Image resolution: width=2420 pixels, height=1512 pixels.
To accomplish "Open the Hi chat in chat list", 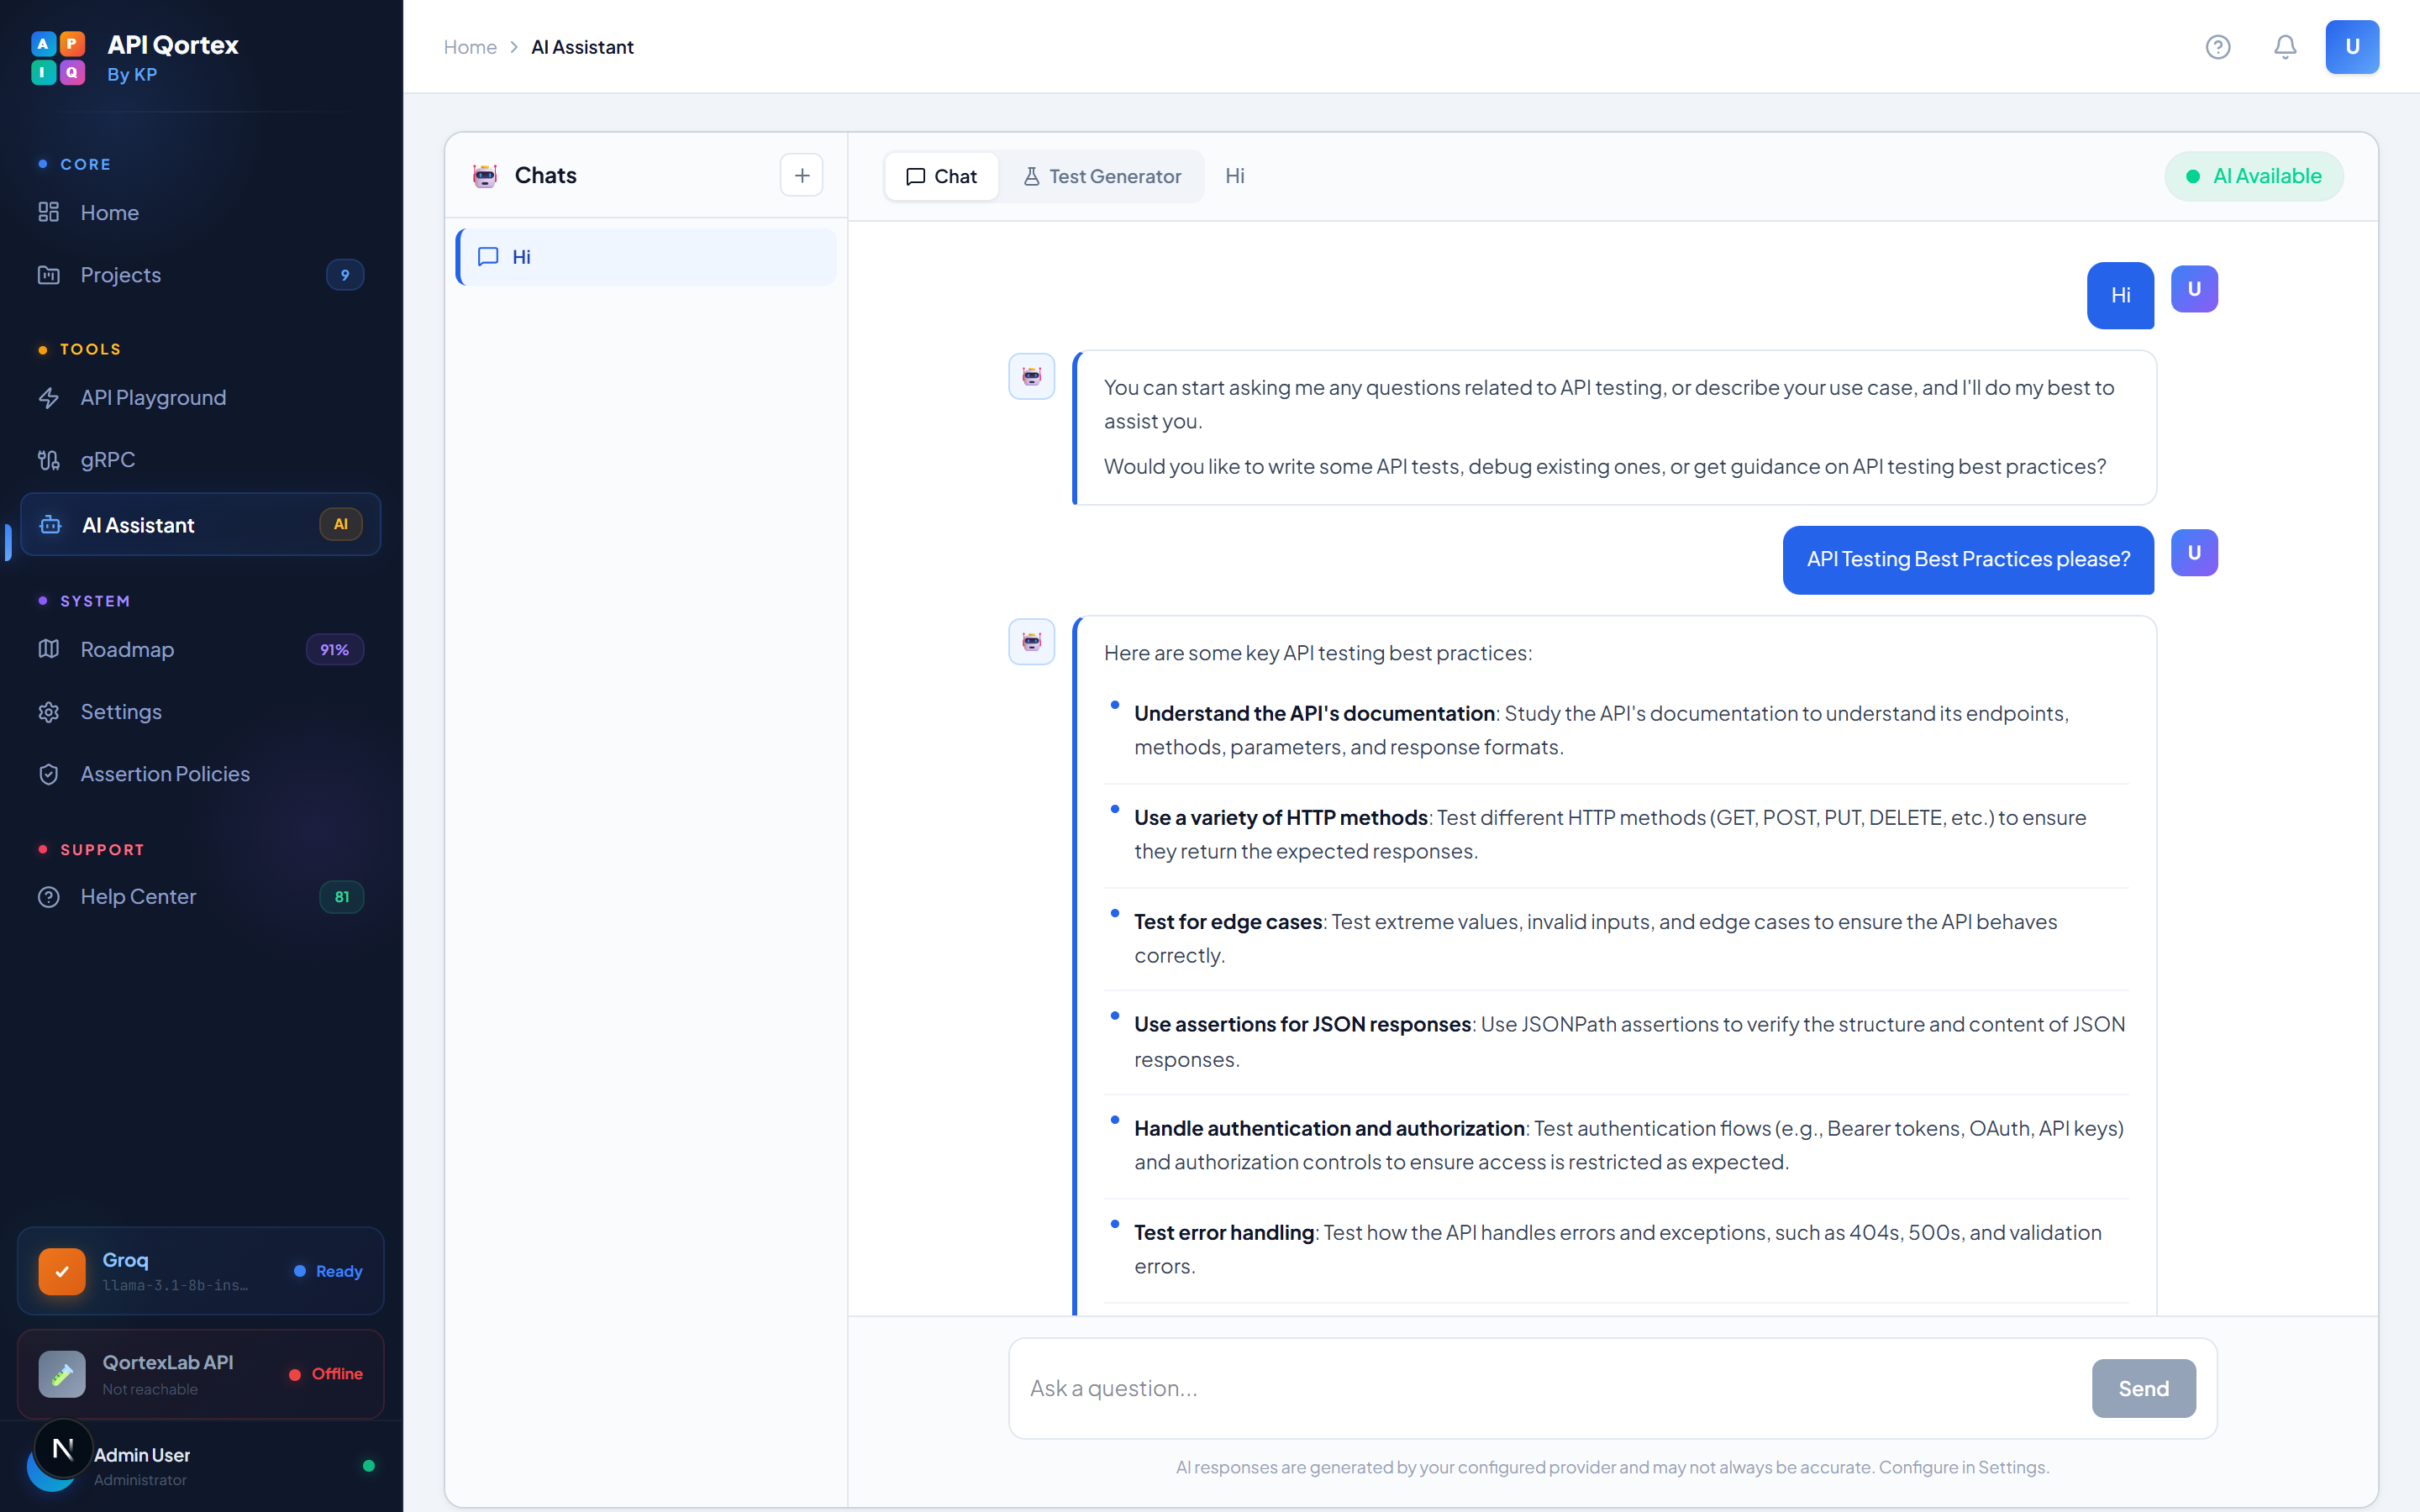I will click(x=646, y=257).
